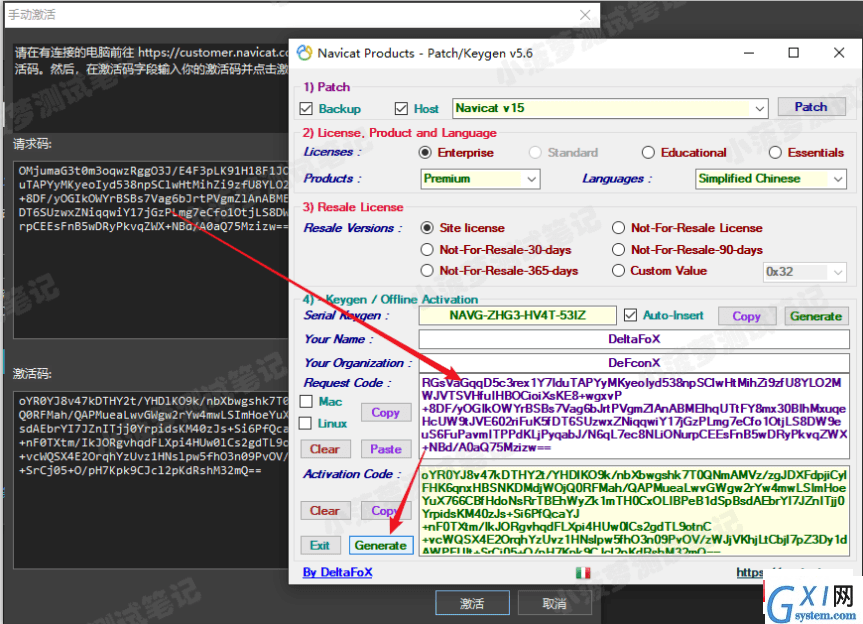Close the Patch/Keygen window
This screenshot has width=863, height=624.
pos(839,53)
